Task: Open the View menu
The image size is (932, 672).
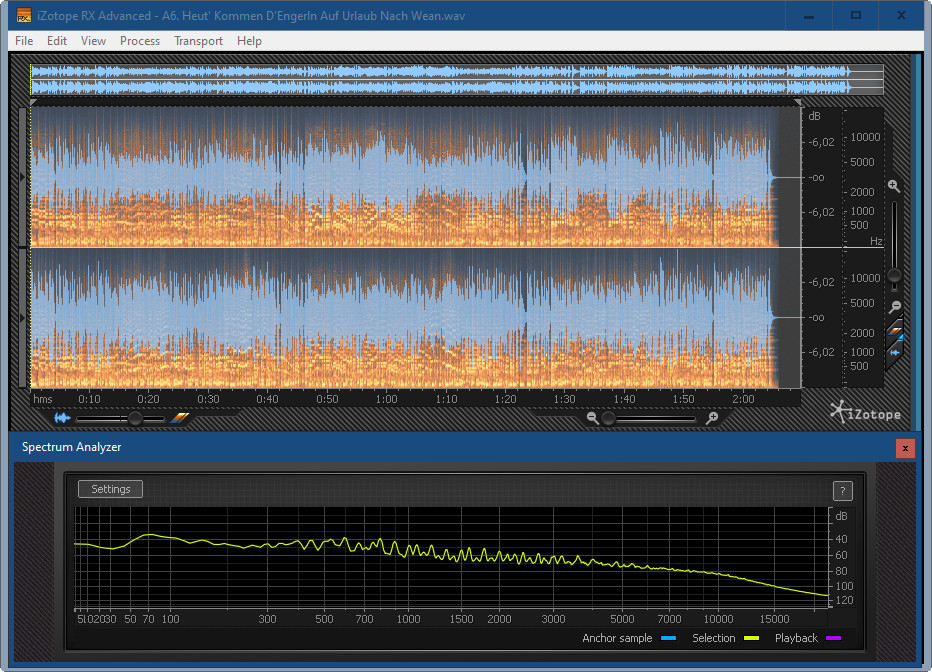Action: pyautogui.click(x=93, y=41)
